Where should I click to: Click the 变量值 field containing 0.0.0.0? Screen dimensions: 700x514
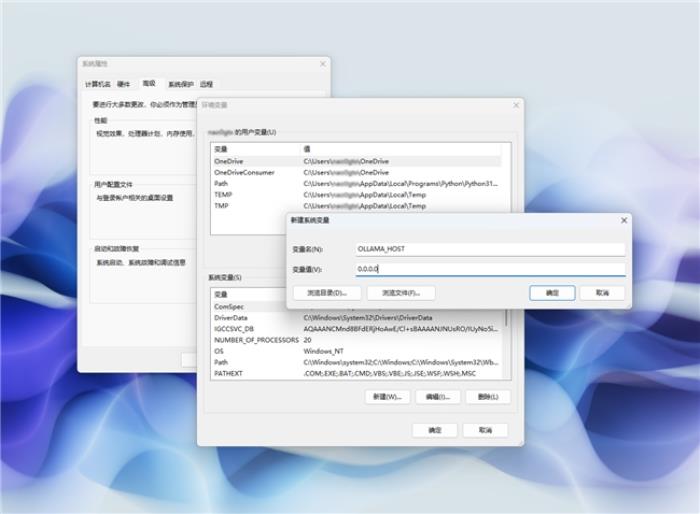pos(490,269)
